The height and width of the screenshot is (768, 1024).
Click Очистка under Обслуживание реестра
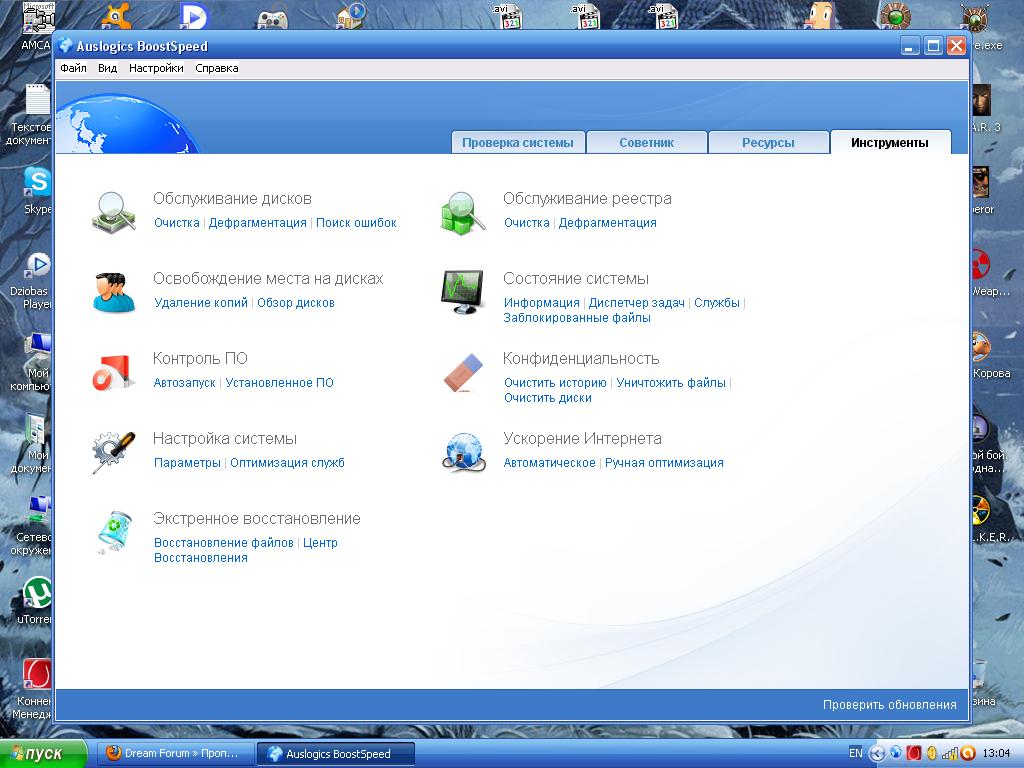coord(527,223)
